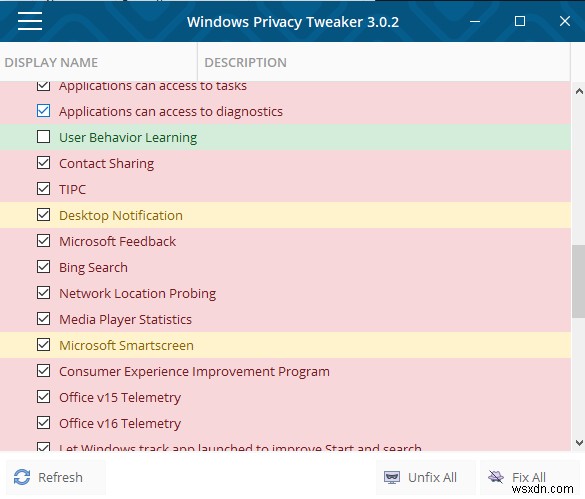Select the Microsoft Feedback label
This screenshot has height=499, width=585.
(x=118, y=241)
